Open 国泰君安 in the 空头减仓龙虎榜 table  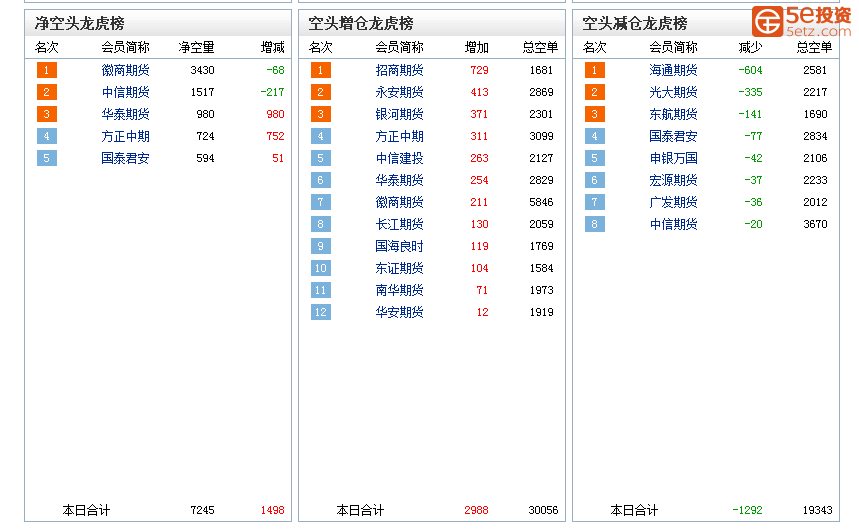[673, 136]
